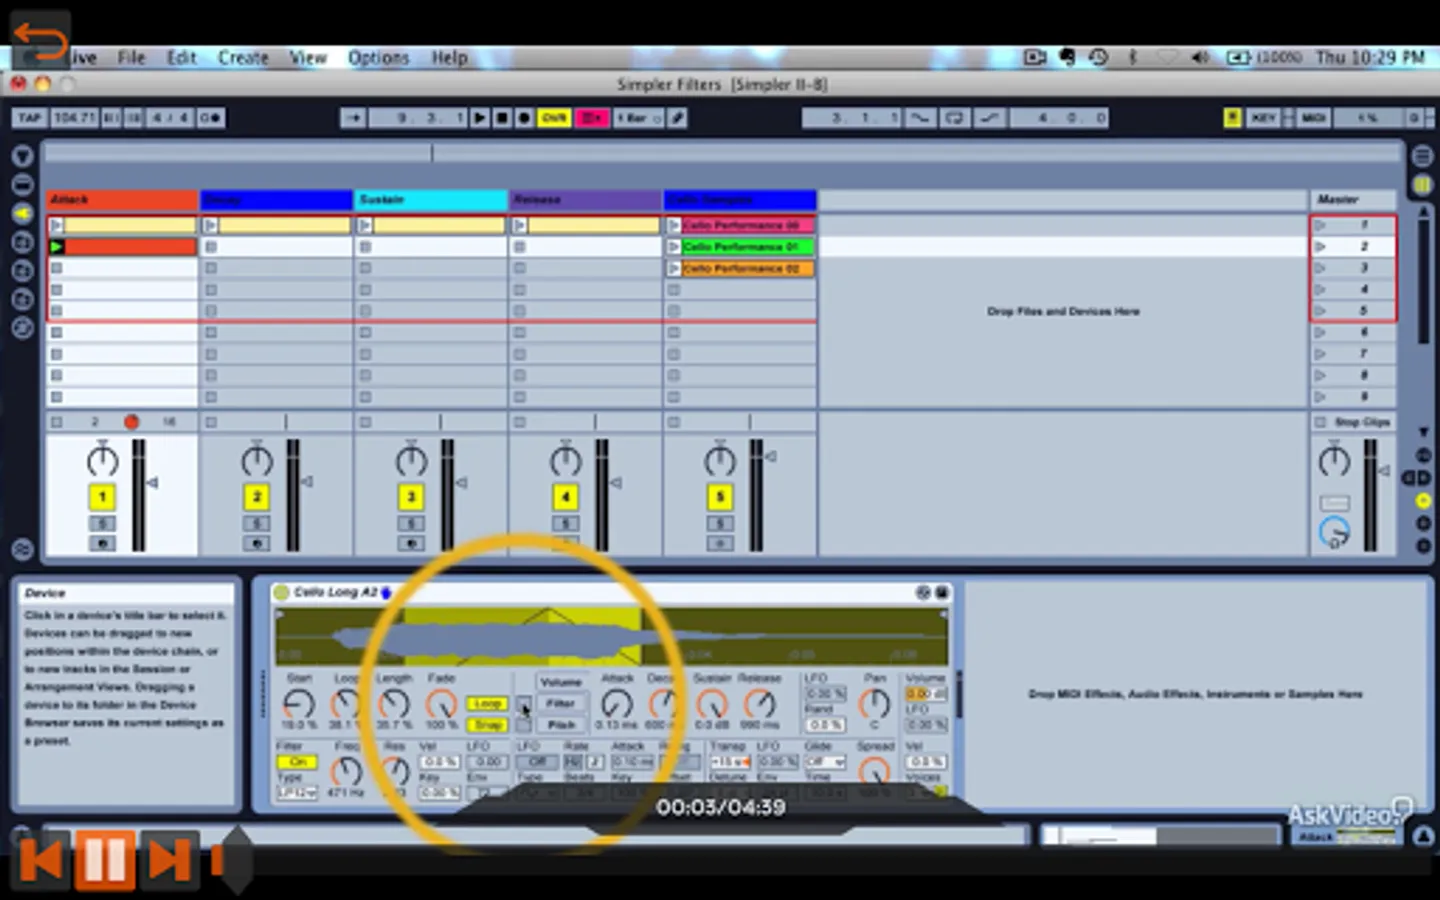Select the Volume envelope button
This screenshot has height=900, width=1440.
pyautogui.click(x=561, y=682)
